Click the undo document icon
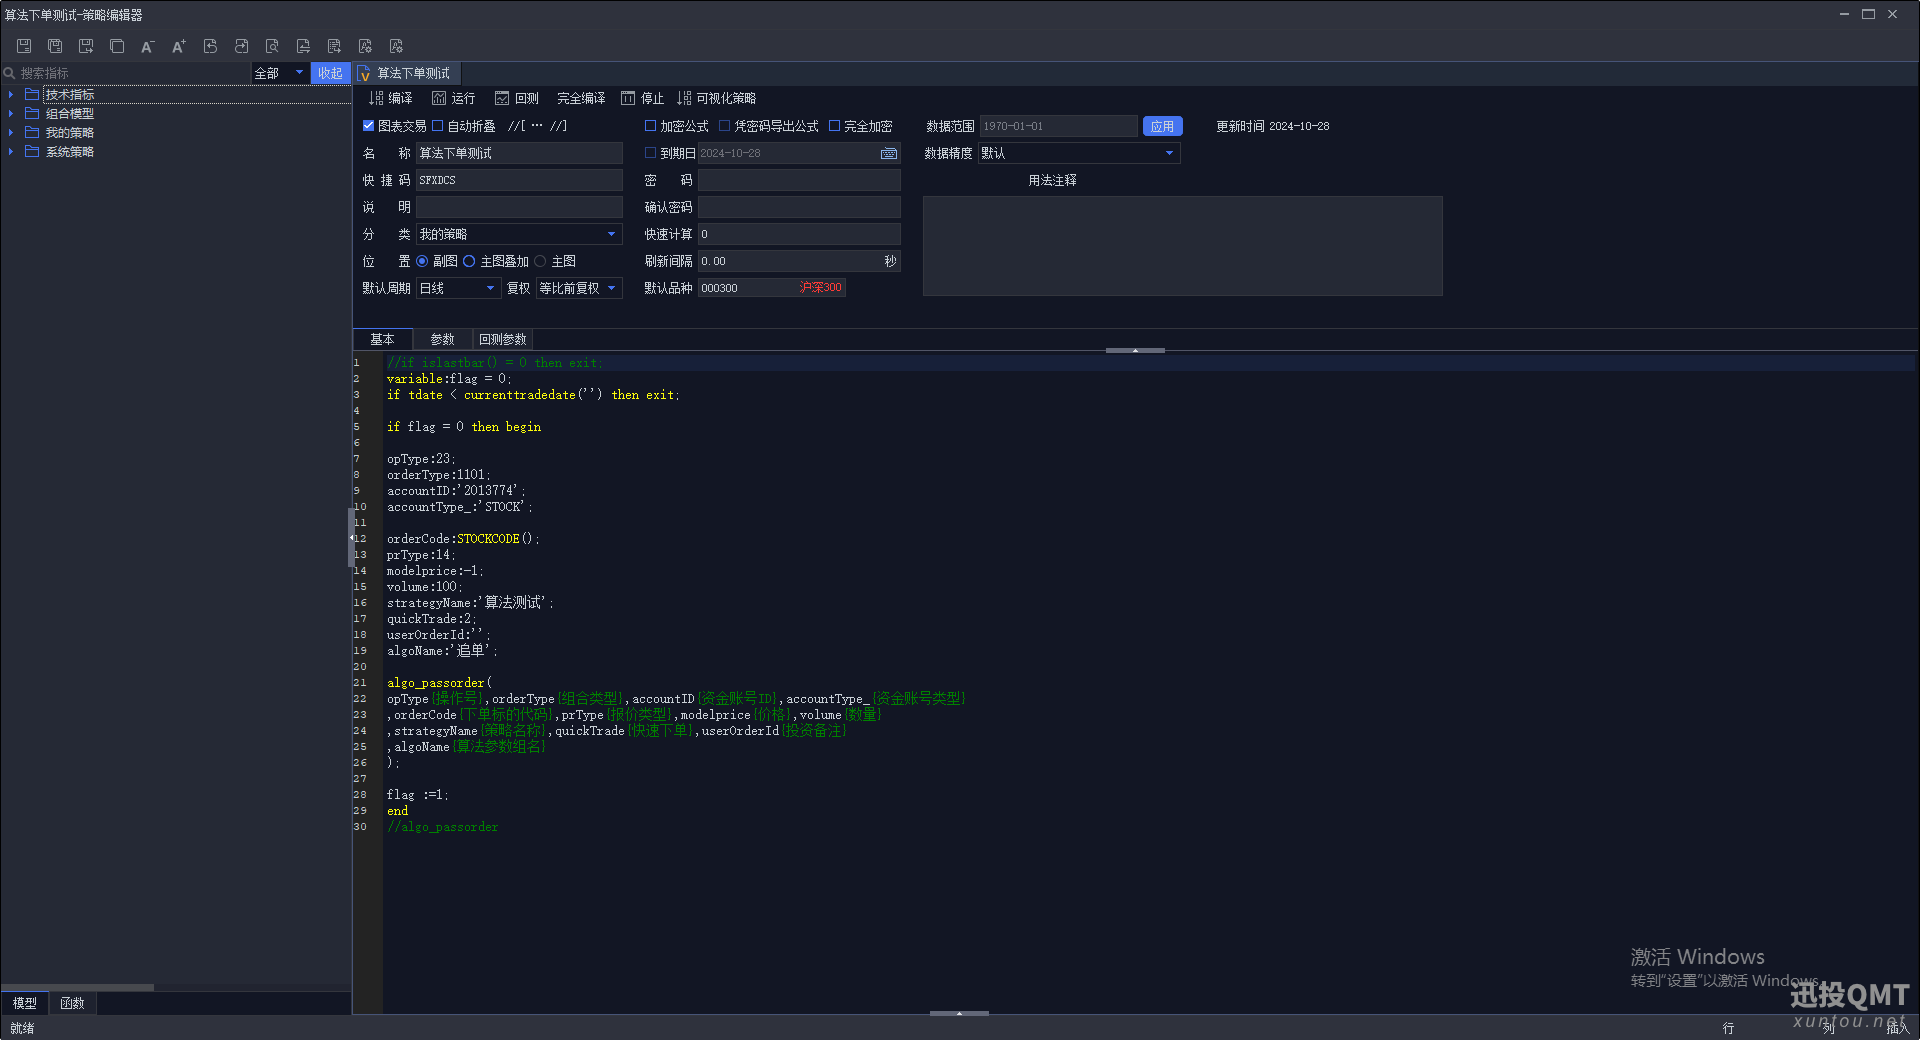 (x=210, y=46)
